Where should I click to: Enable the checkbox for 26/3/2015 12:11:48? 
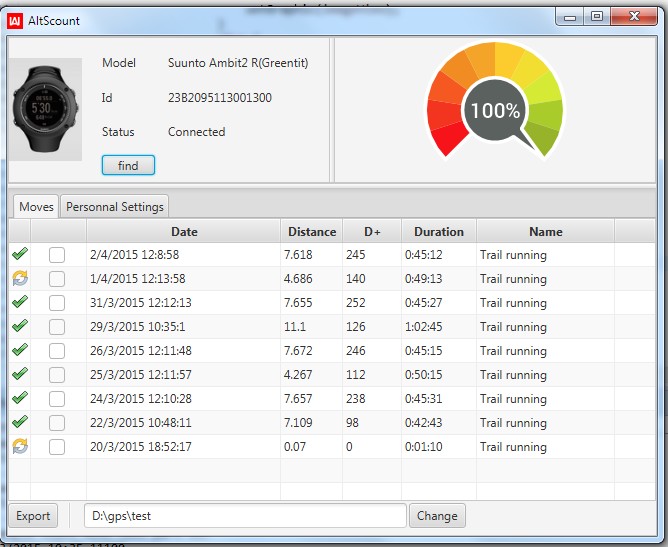[x=57, y=351]
